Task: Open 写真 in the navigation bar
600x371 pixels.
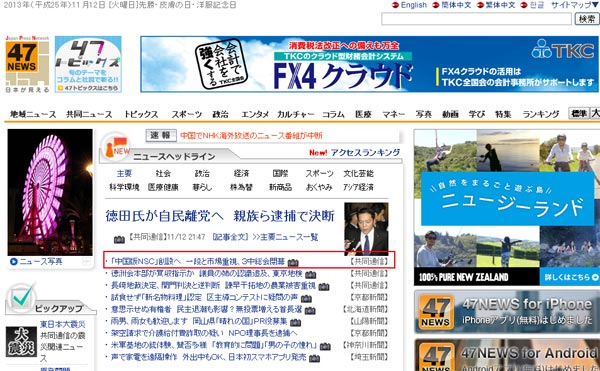Action: (424, 114)
